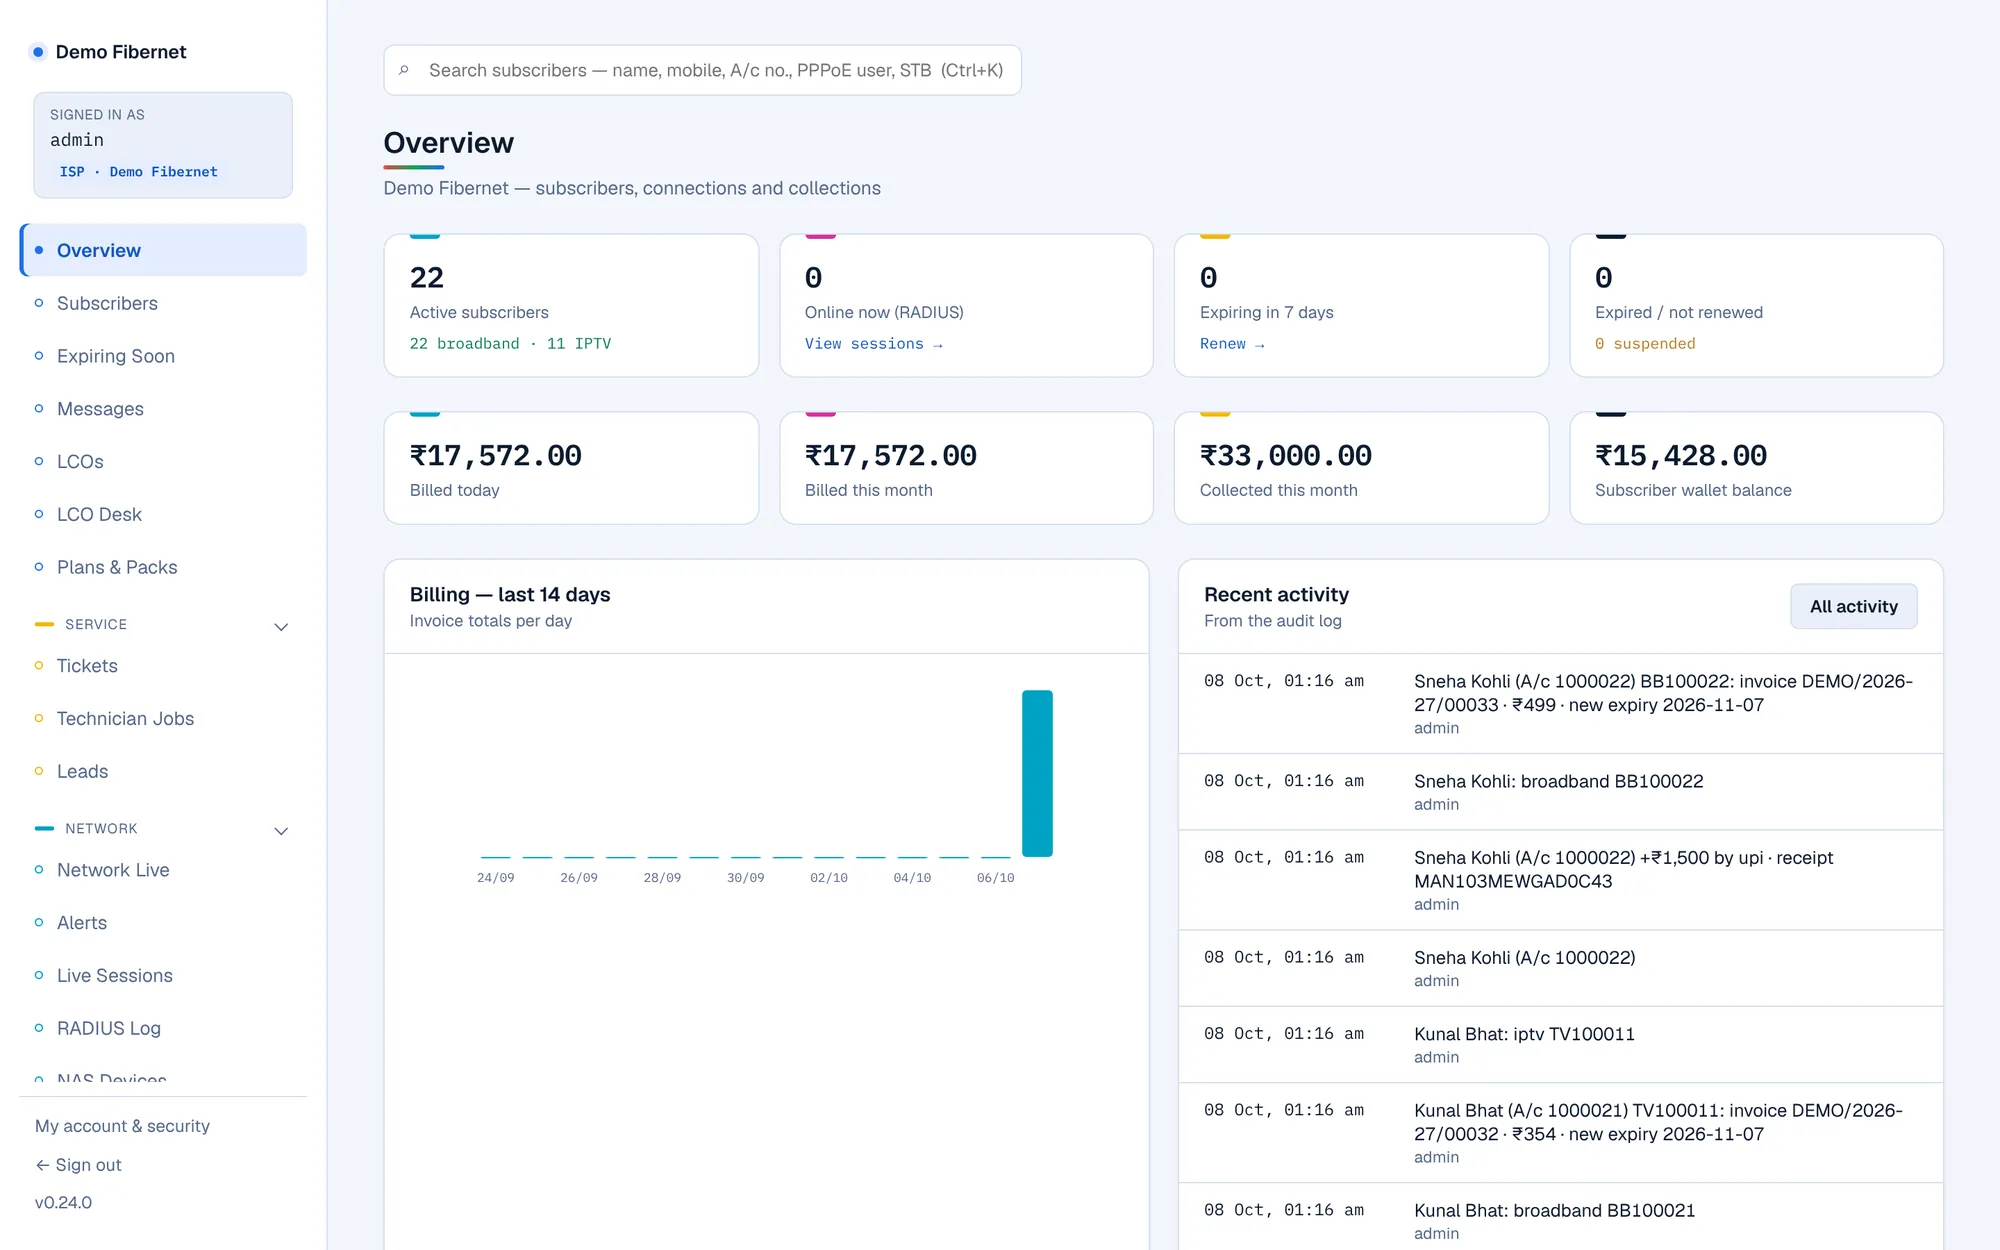Open the Overview menu item

coord(163,250)
